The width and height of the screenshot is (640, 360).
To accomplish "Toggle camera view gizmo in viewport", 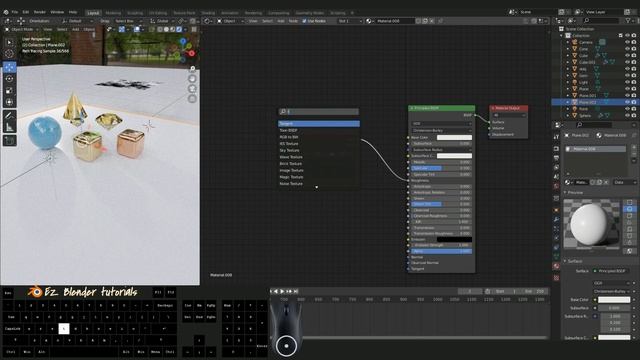I will click(192, 89).
